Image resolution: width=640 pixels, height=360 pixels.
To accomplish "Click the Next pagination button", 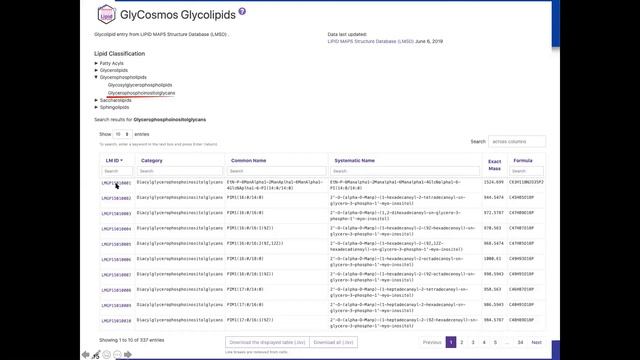I will pyautogui.click(x=536, y=342).
